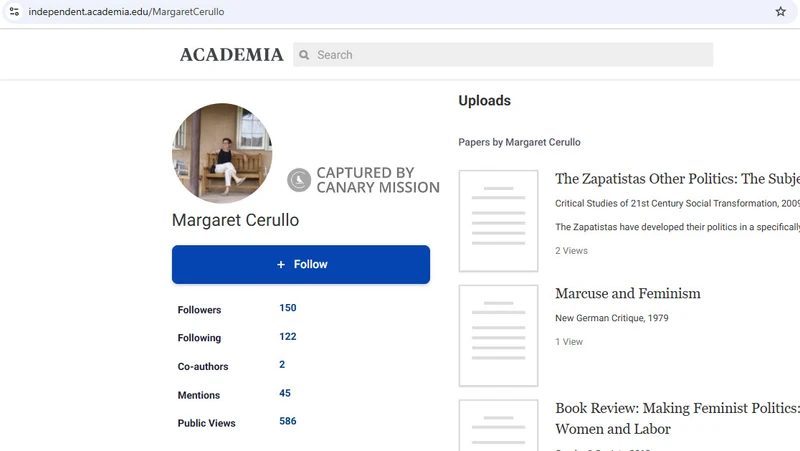Open Margaret Cerullo's profile photo
Image resolution: width=800 pixels, height=451 pixels.
pyautogui.click(x=222, y=153)
